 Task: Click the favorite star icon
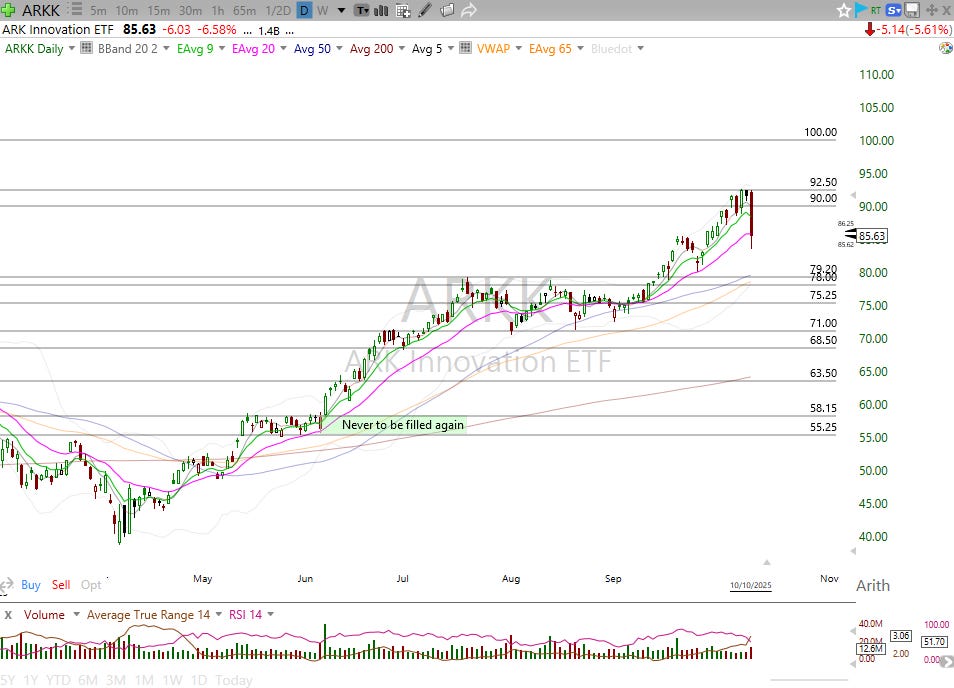(x=843, y=10)
